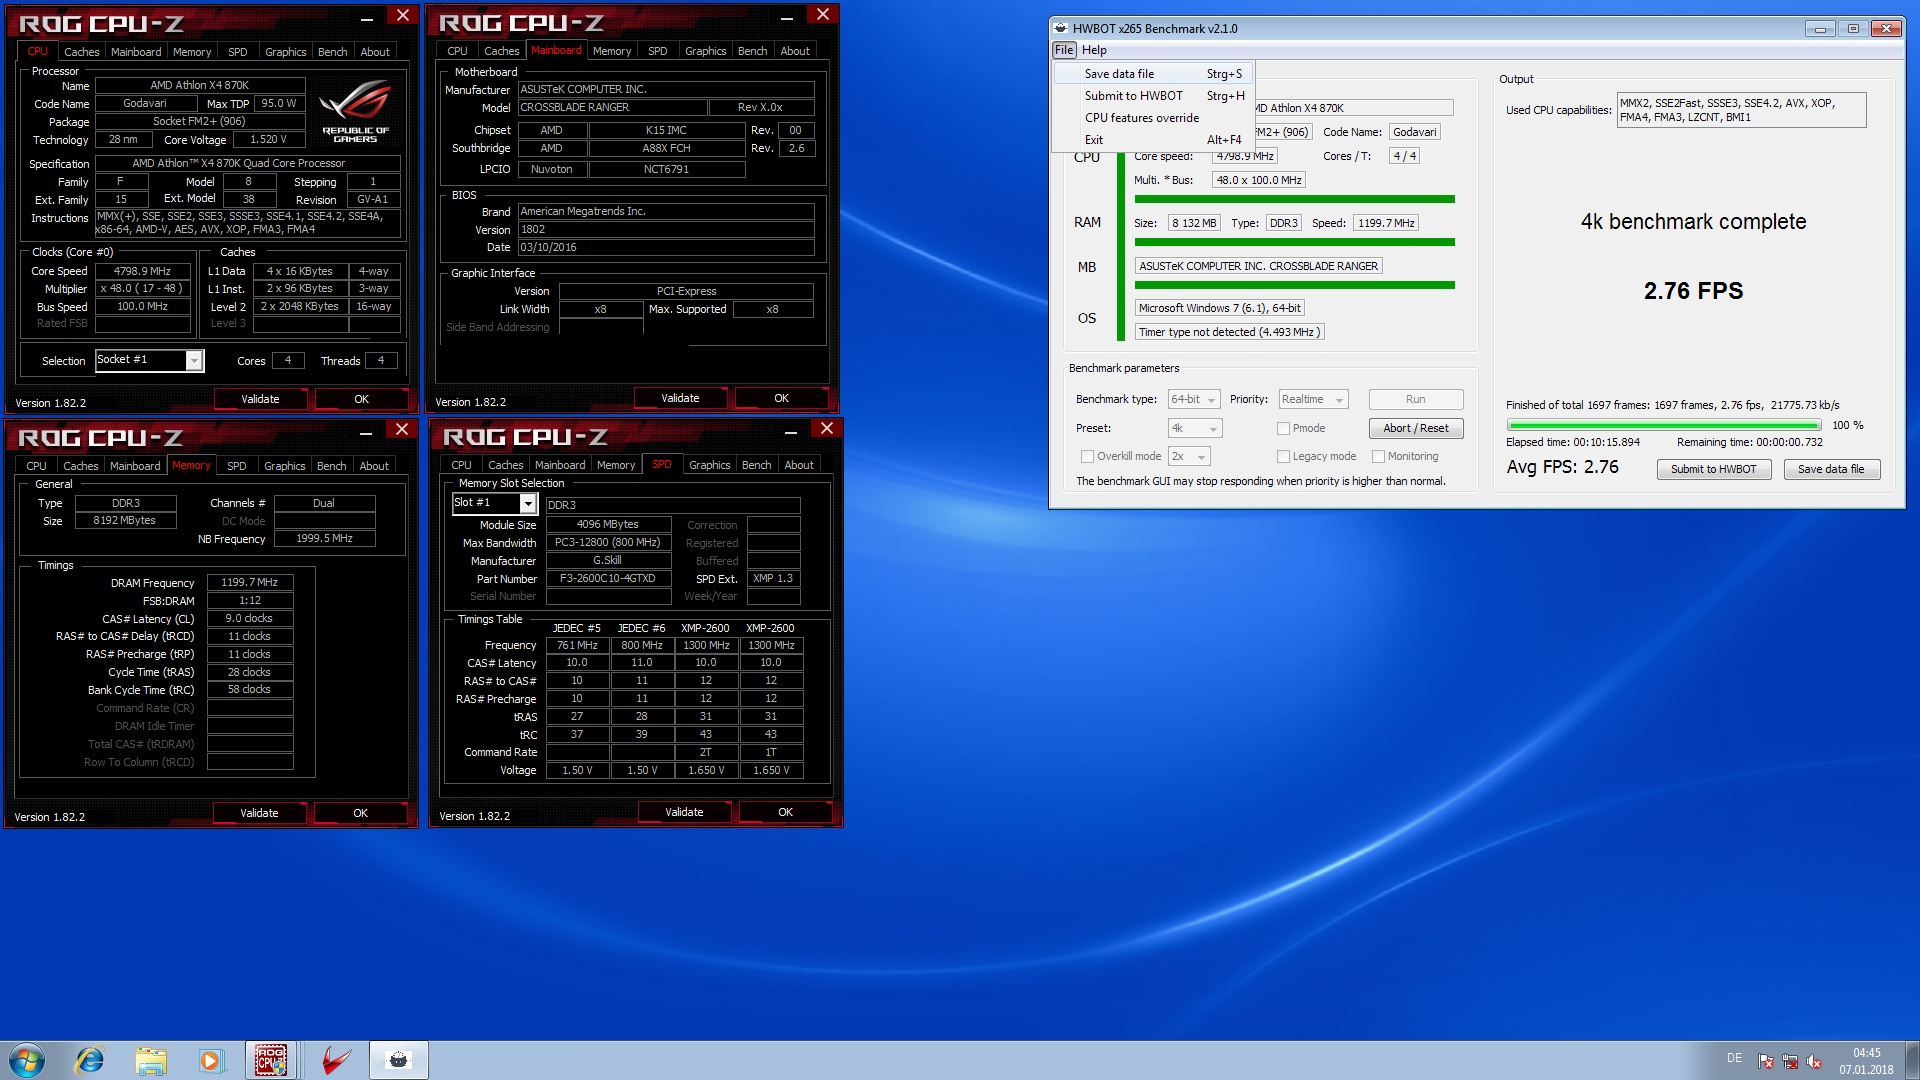The width and height of the screenshot is (1920, 1080).
Task: Open the Windows Start menu orb
Action: pyautogui.click(x=27, y=1060)
